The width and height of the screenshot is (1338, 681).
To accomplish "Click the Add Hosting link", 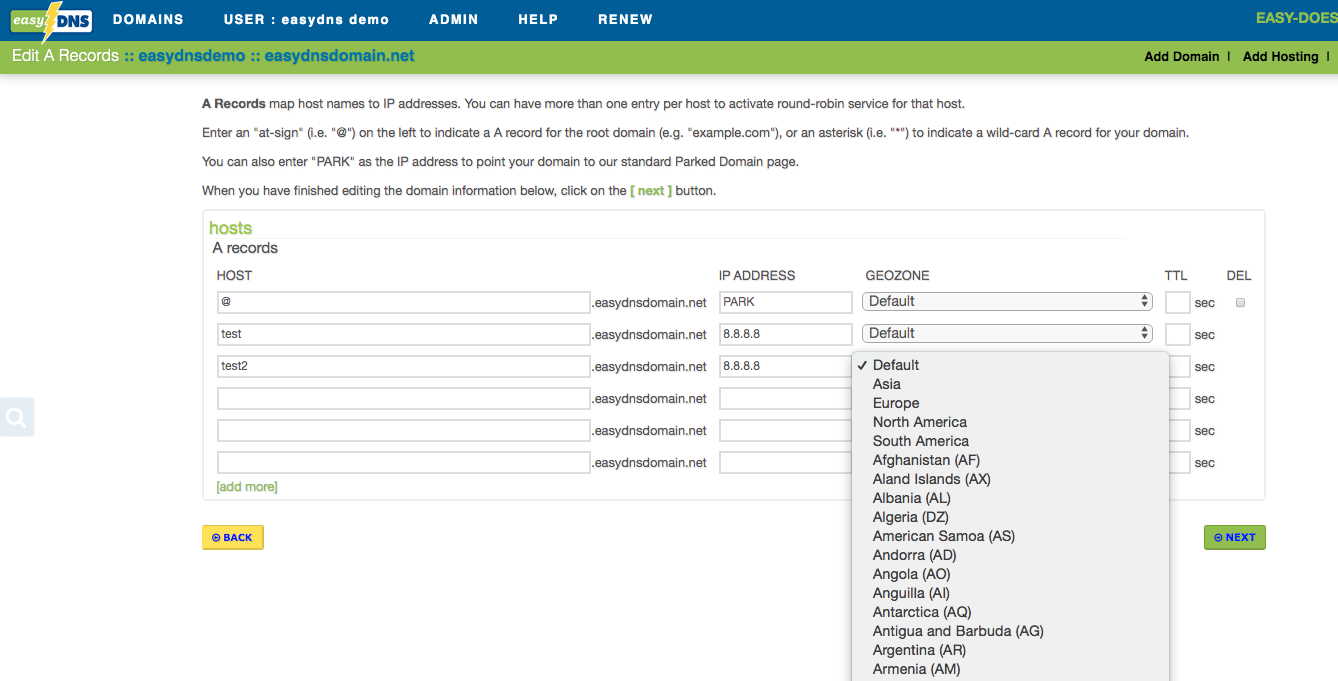I will [x=1280, y=56].
